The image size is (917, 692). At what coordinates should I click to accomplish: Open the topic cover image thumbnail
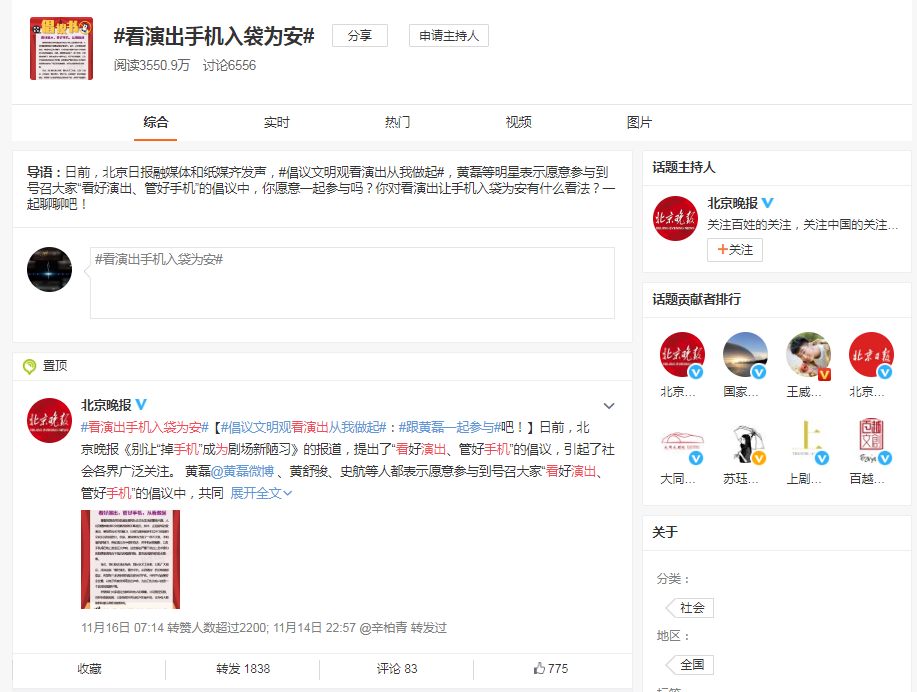point(61,49)
